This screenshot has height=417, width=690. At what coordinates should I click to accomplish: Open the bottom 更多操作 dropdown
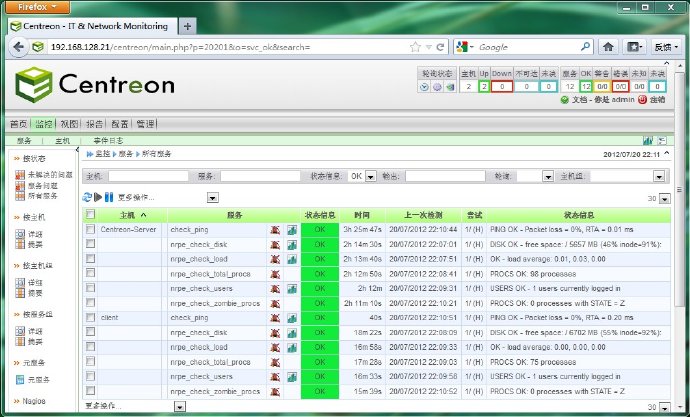tap(180, 407)
